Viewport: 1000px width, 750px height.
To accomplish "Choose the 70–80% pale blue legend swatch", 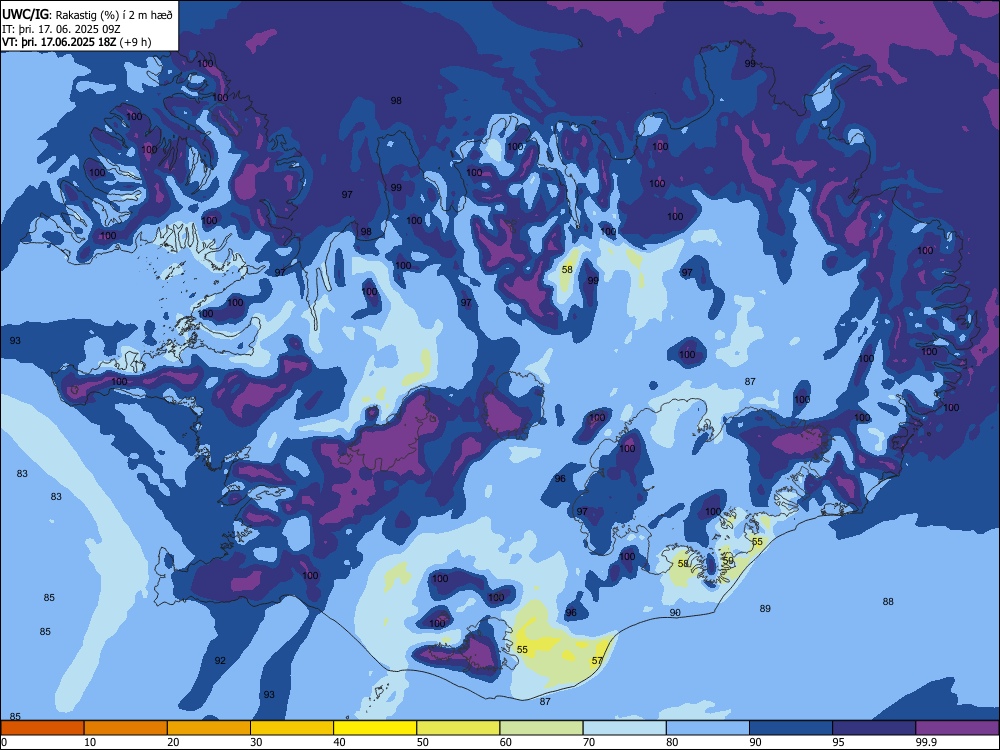I will (624, 728).
